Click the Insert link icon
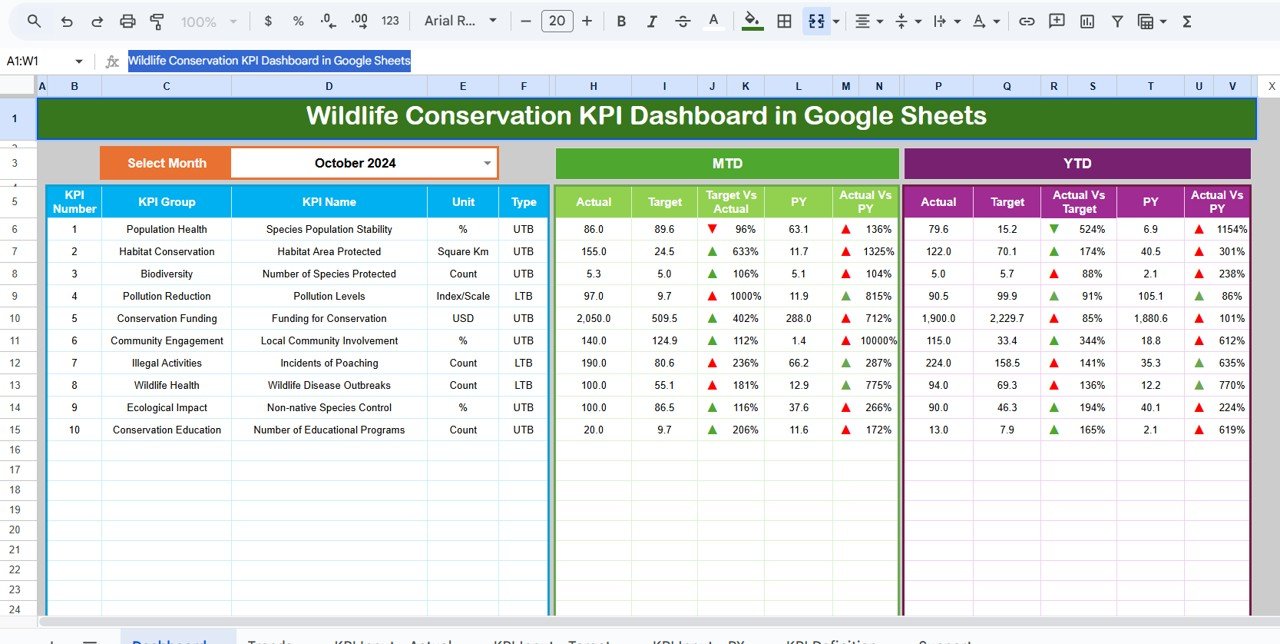This screenshot has width=1280, height=644. [x=1026, y=21]
